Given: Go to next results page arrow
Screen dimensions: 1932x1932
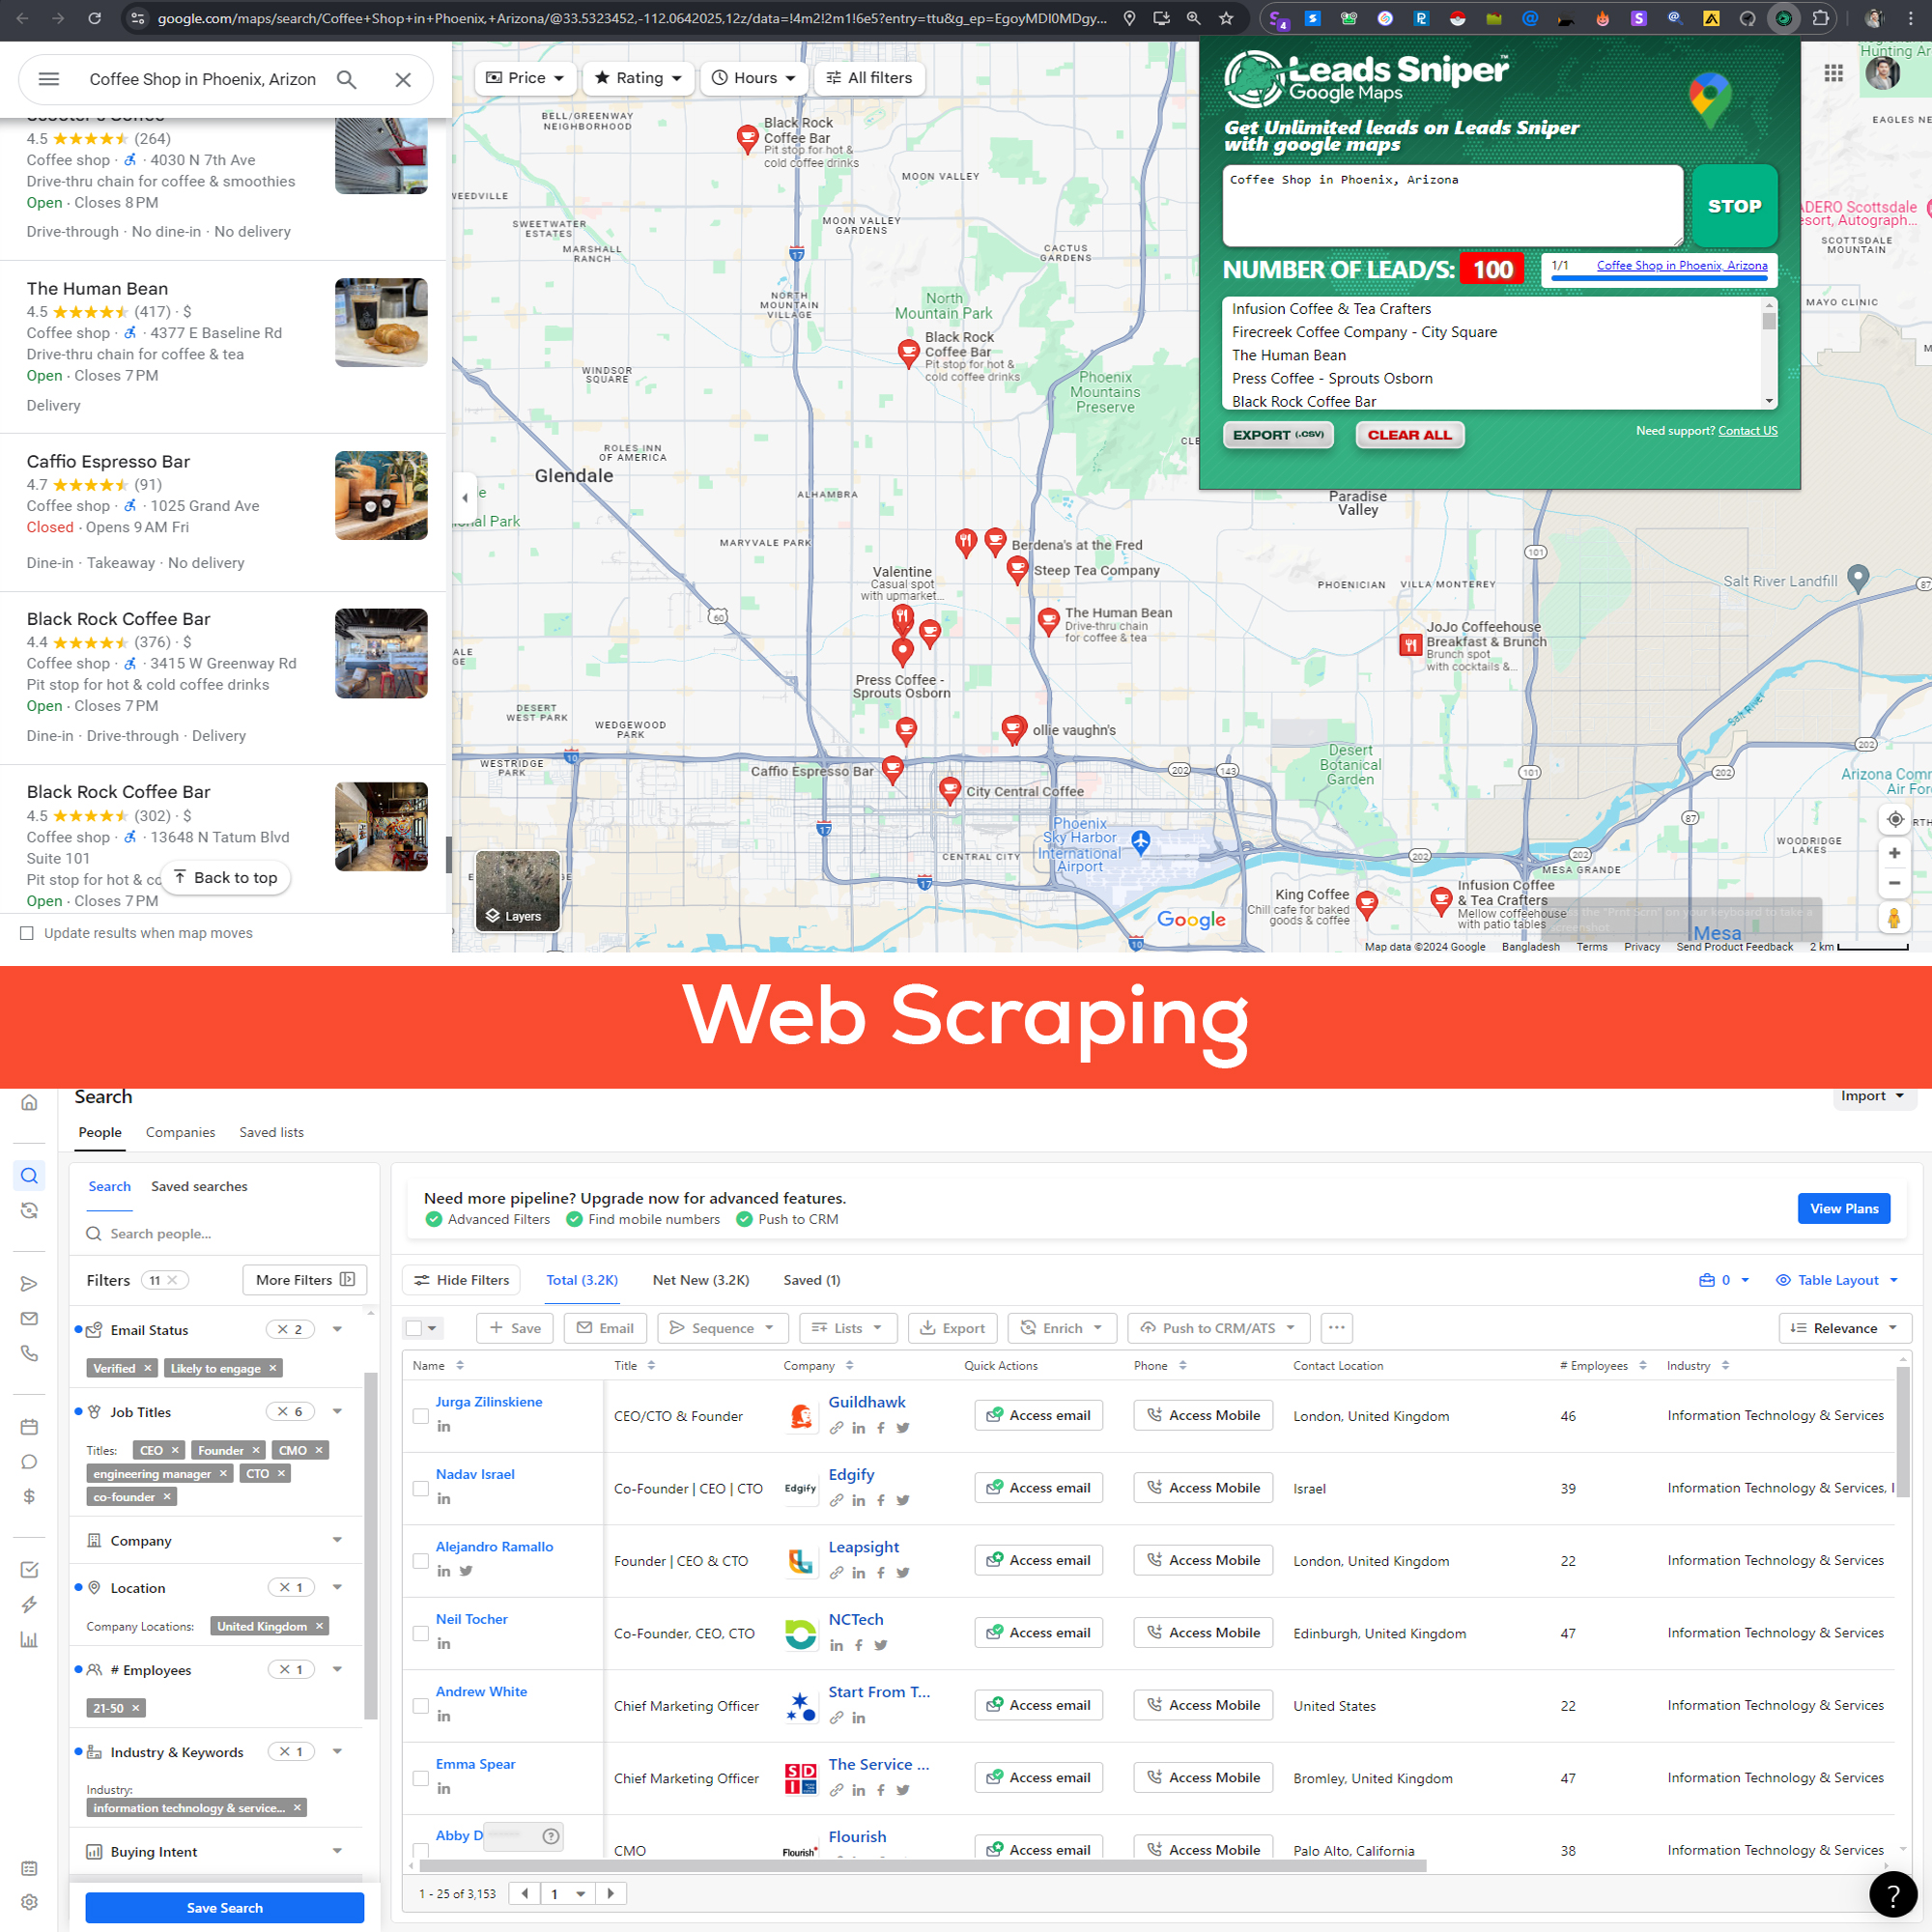Looking at the screenshot, I should (611, 1893).
